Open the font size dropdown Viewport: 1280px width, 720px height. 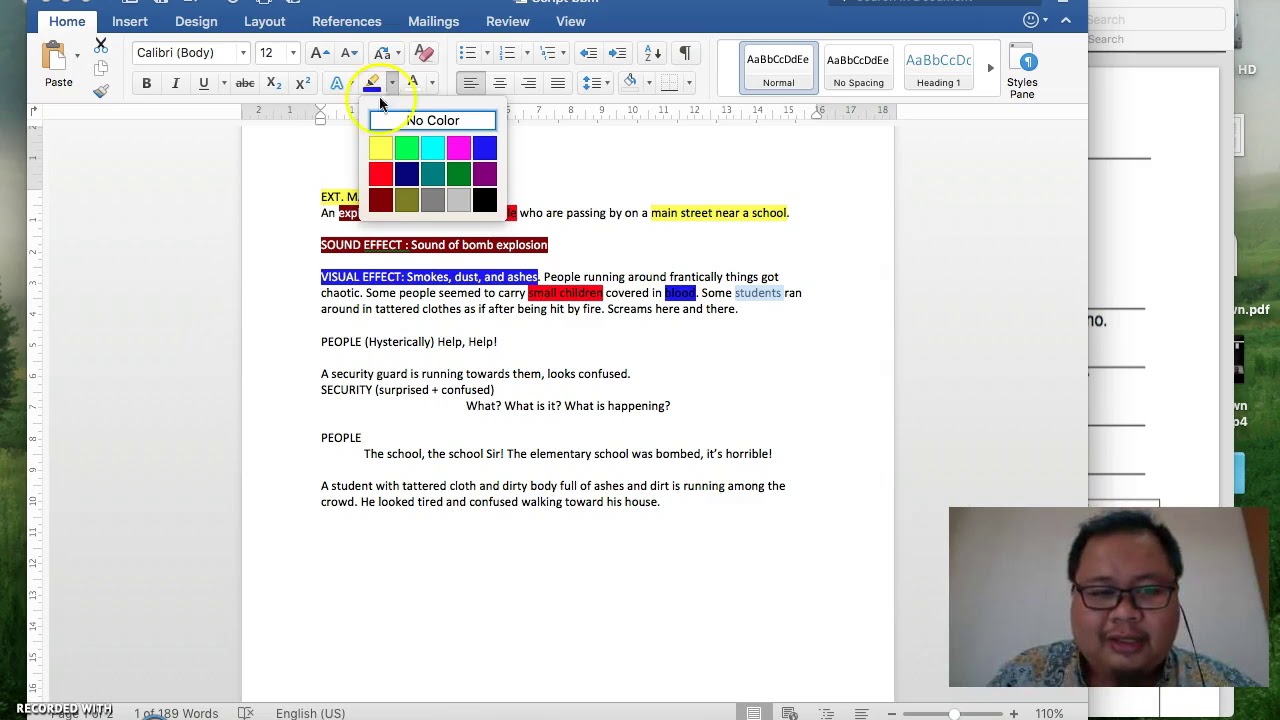pyautogui.click(x=292, y=53)
